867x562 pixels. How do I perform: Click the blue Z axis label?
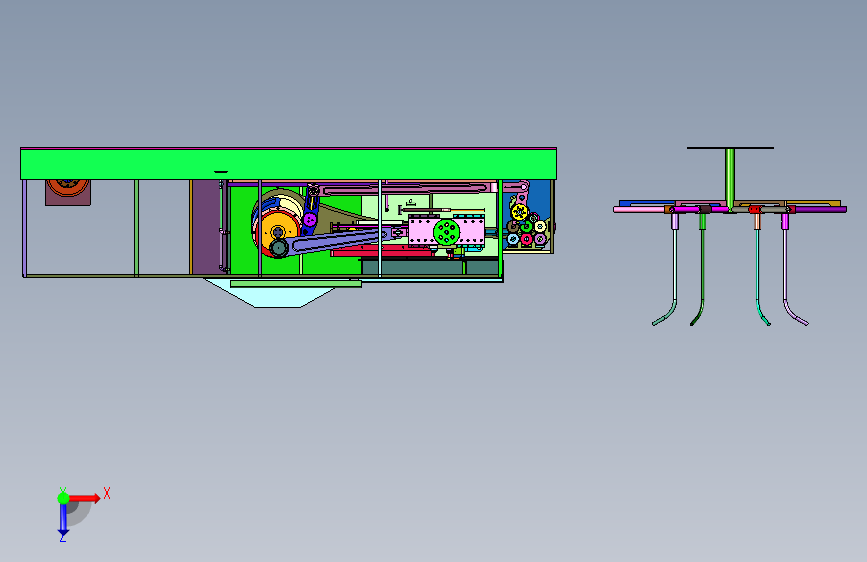click(62, 537)
